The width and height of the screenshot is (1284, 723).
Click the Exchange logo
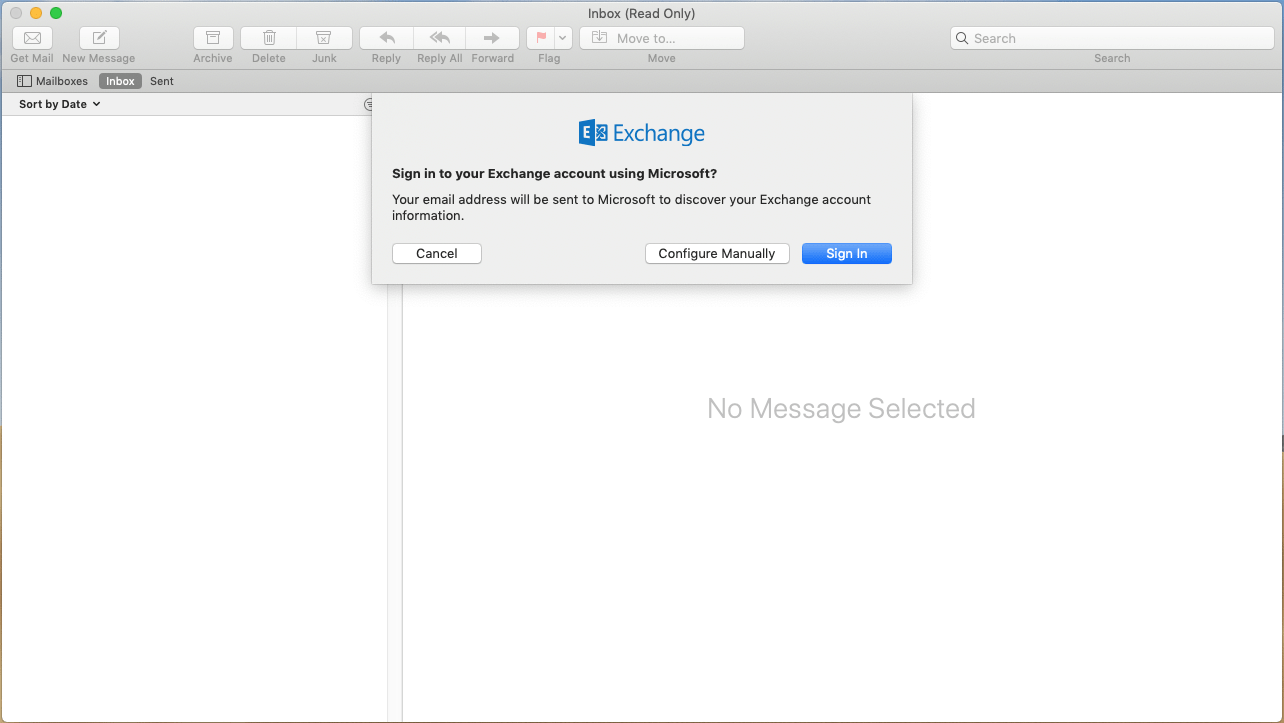[642, 133]
